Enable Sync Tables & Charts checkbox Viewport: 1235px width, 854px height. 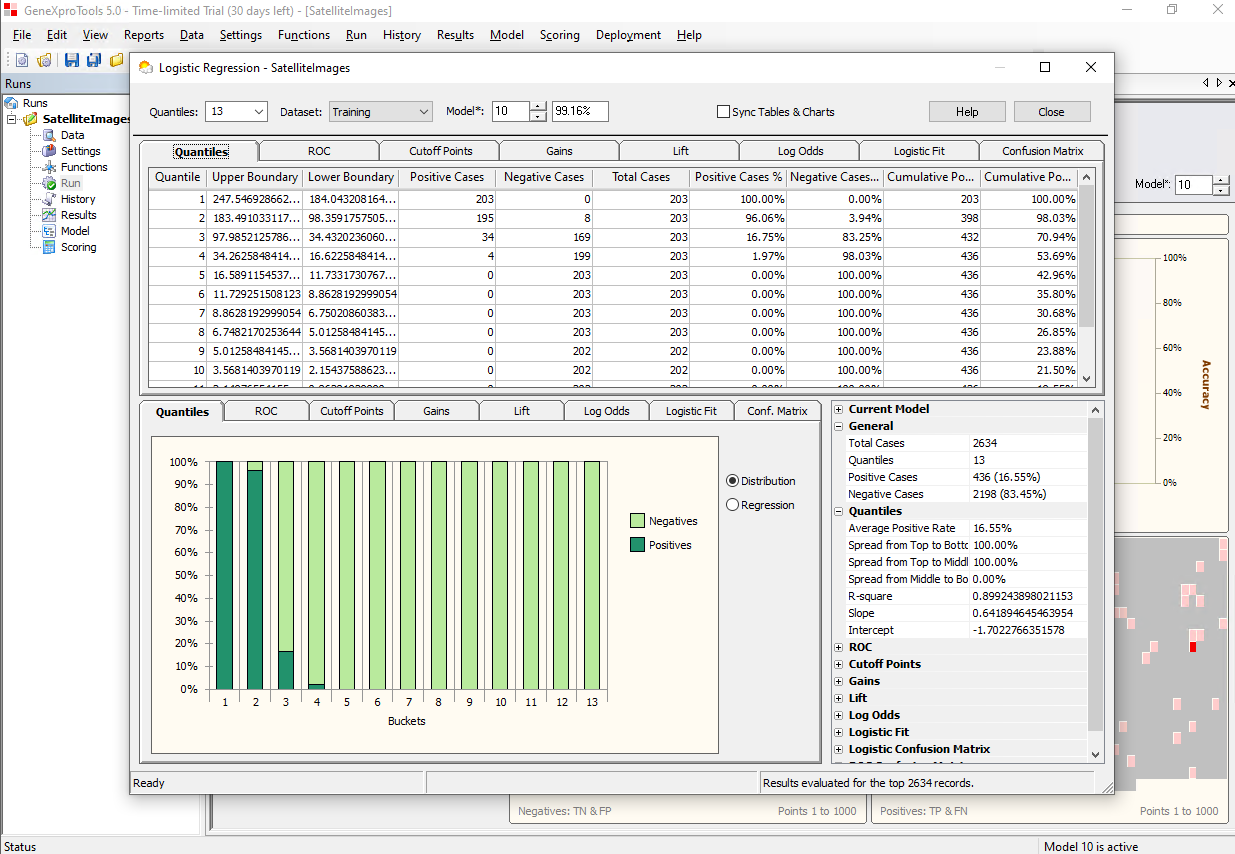click(x=723, y=112)
